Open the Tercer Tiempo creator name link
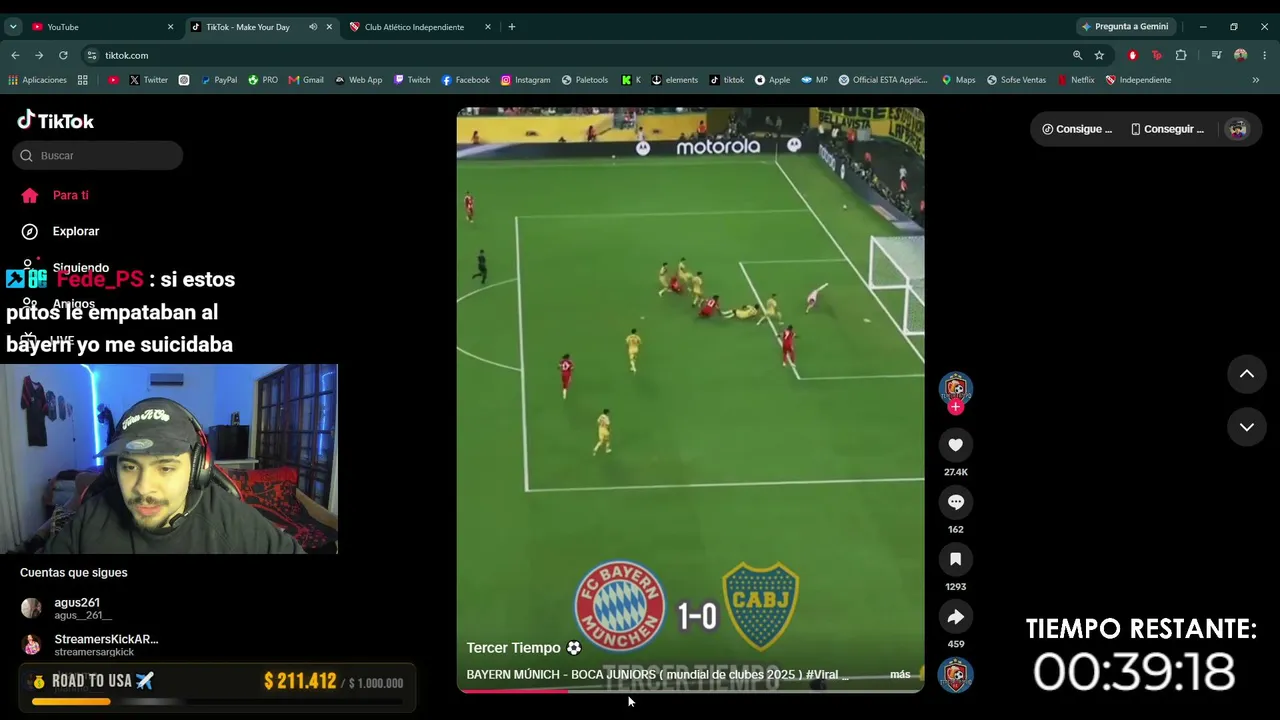This screenshot has width=1280, height=720. coord(513,648)
